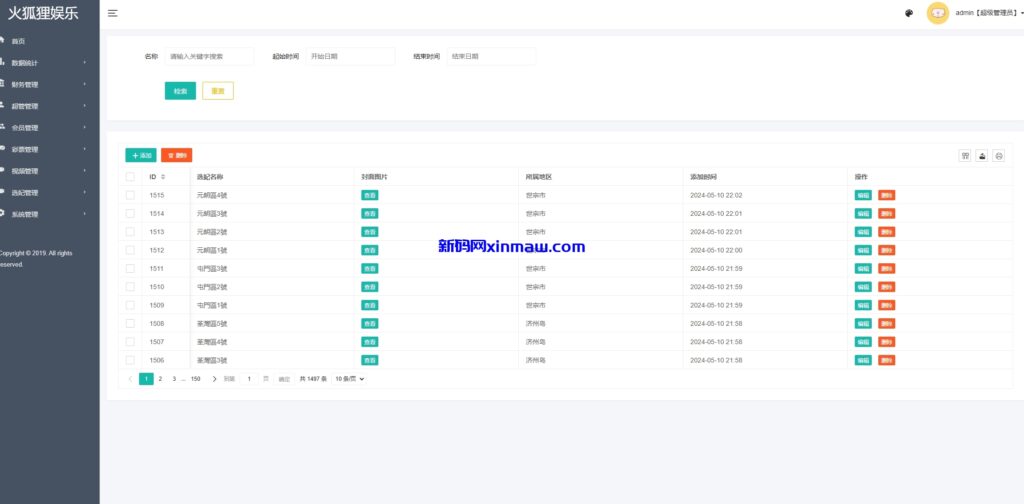Open 首页 in the sidebar
1024x504 pixels.
(x=19, y=41)
